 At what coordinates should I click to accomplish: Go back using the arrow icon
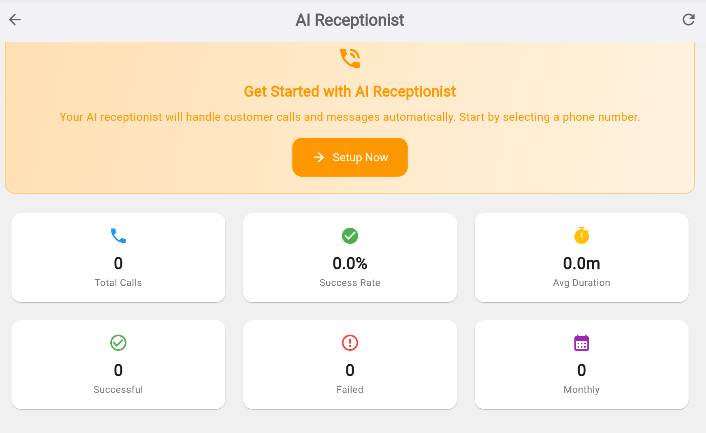click(15, 20)
